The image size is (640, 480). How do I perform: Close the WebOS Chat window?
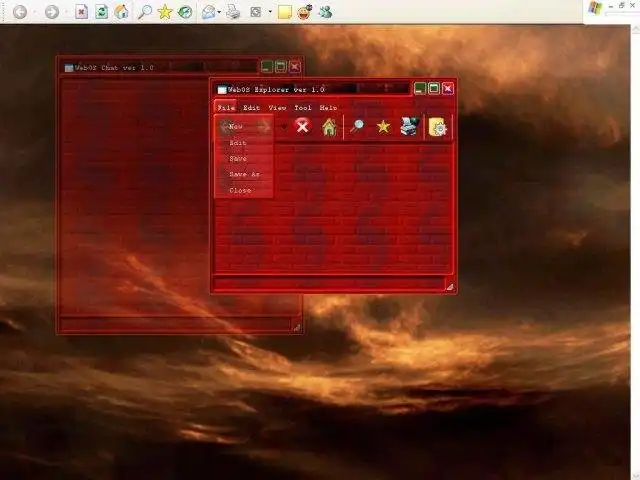click(295, 67)
